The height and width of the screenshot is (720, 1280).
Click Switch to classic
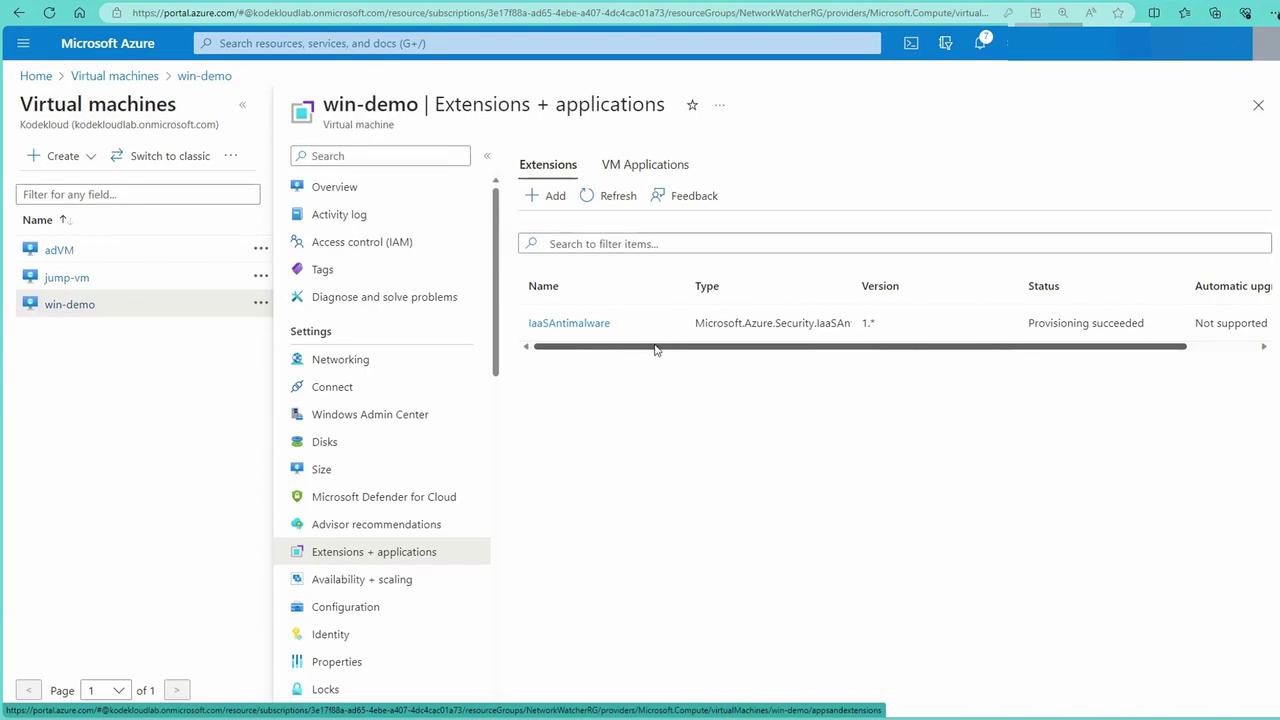click(160, 156)
